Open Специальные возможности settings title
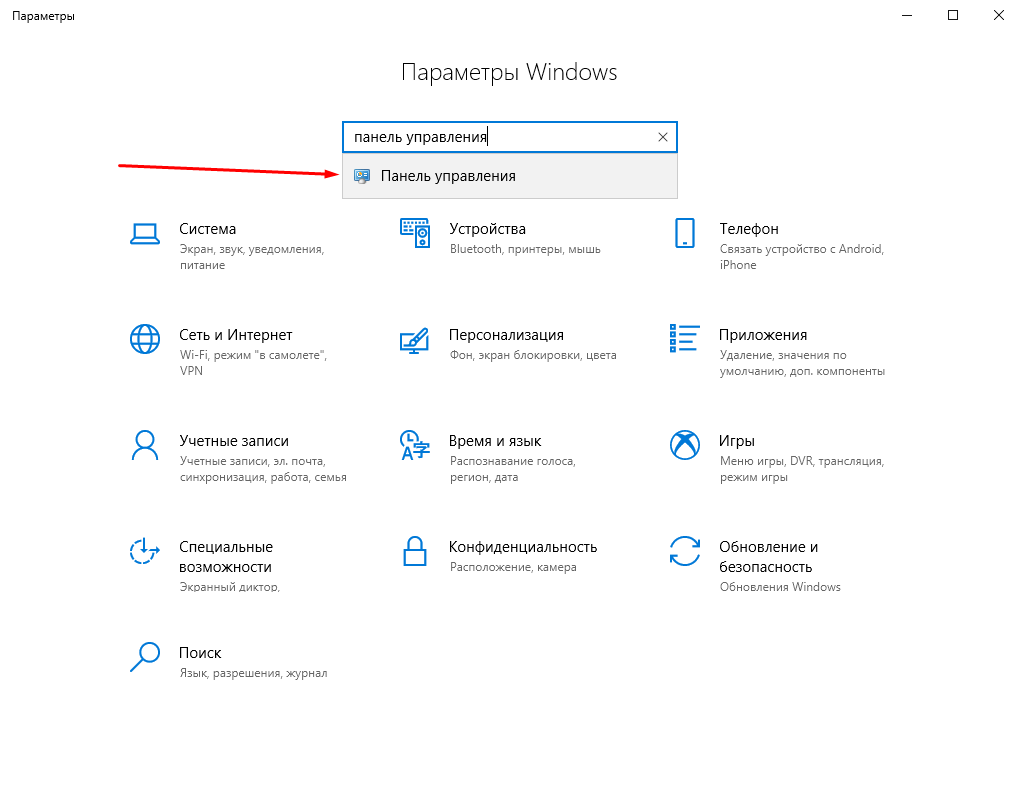 (226, 557)
